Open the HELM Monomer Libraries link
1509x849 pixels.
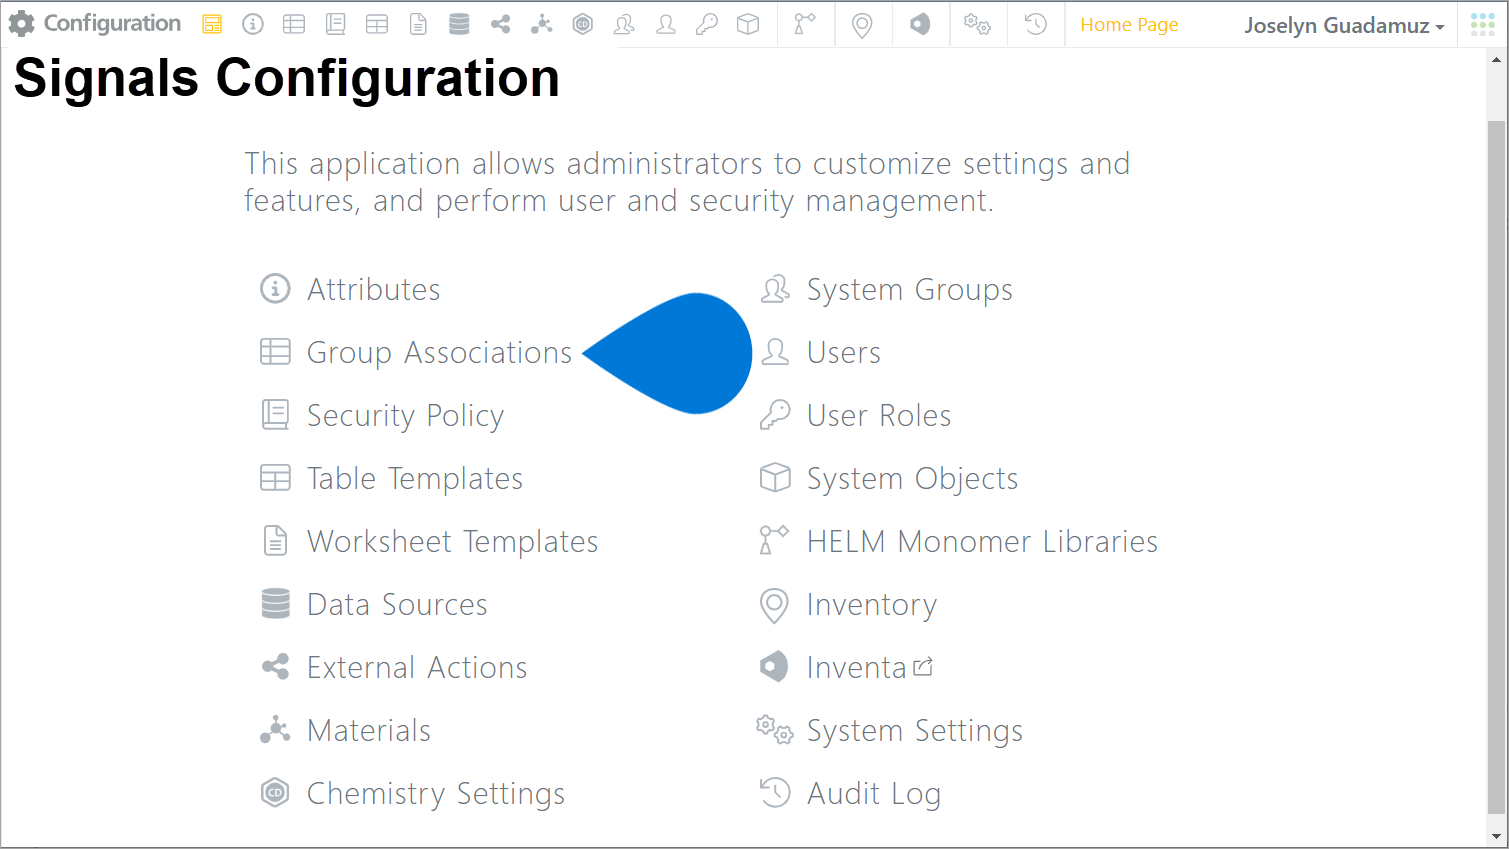[x=982, y=541]
